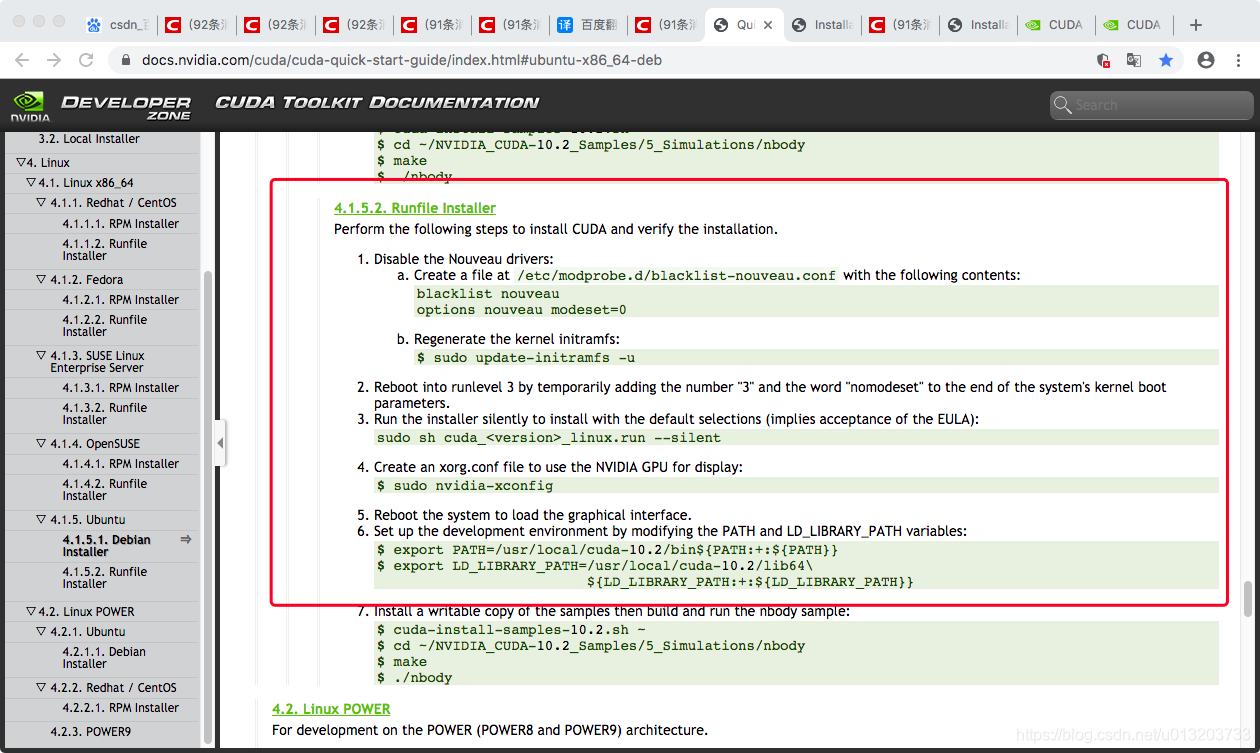Viewport: 1260px width, 753px height.
Task: Collapse the '4. Linux' tree section
Action: tap(22, 161)
